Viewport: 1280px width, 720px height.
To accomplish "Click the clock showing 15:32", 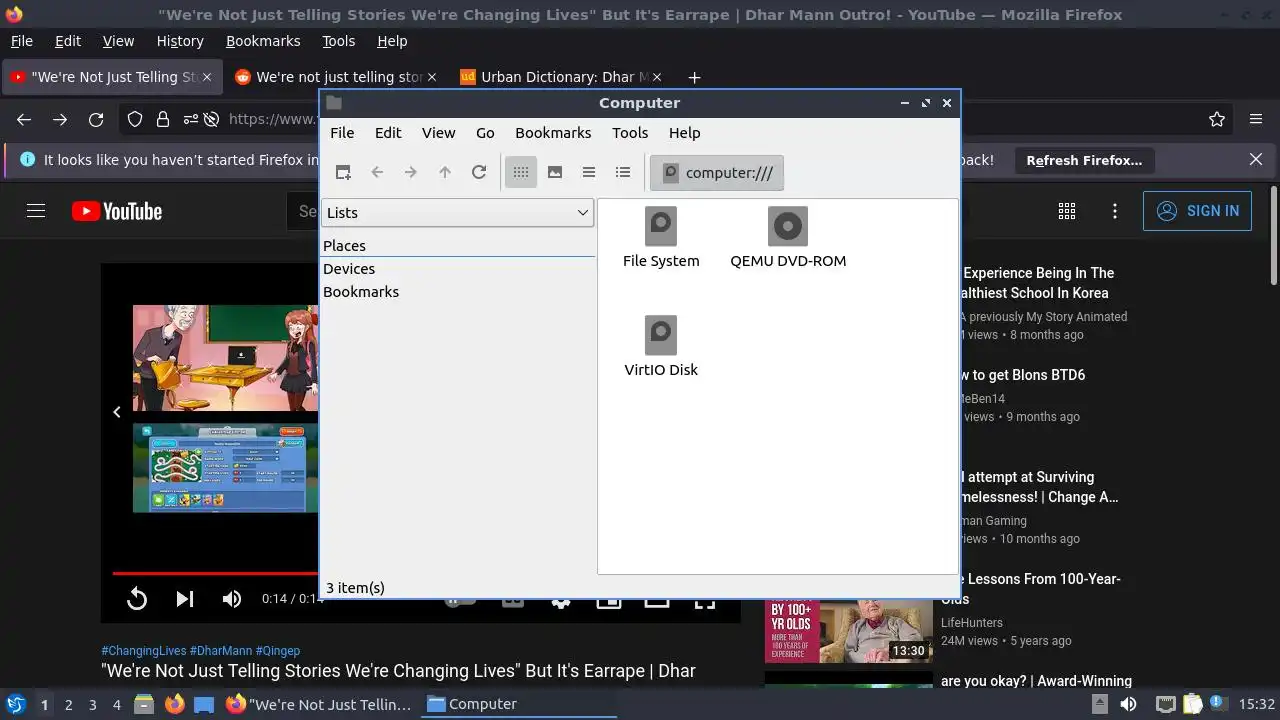I will click(1256, 704).
